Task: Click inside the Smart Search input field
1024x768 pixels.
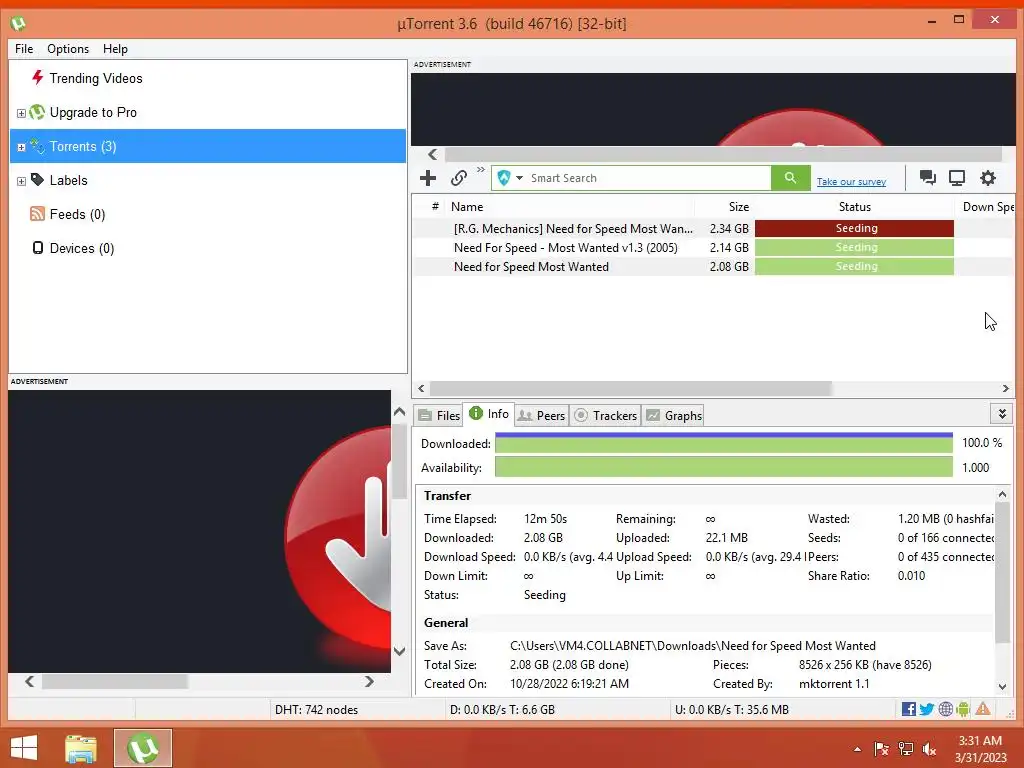Action: coord(647,178)
